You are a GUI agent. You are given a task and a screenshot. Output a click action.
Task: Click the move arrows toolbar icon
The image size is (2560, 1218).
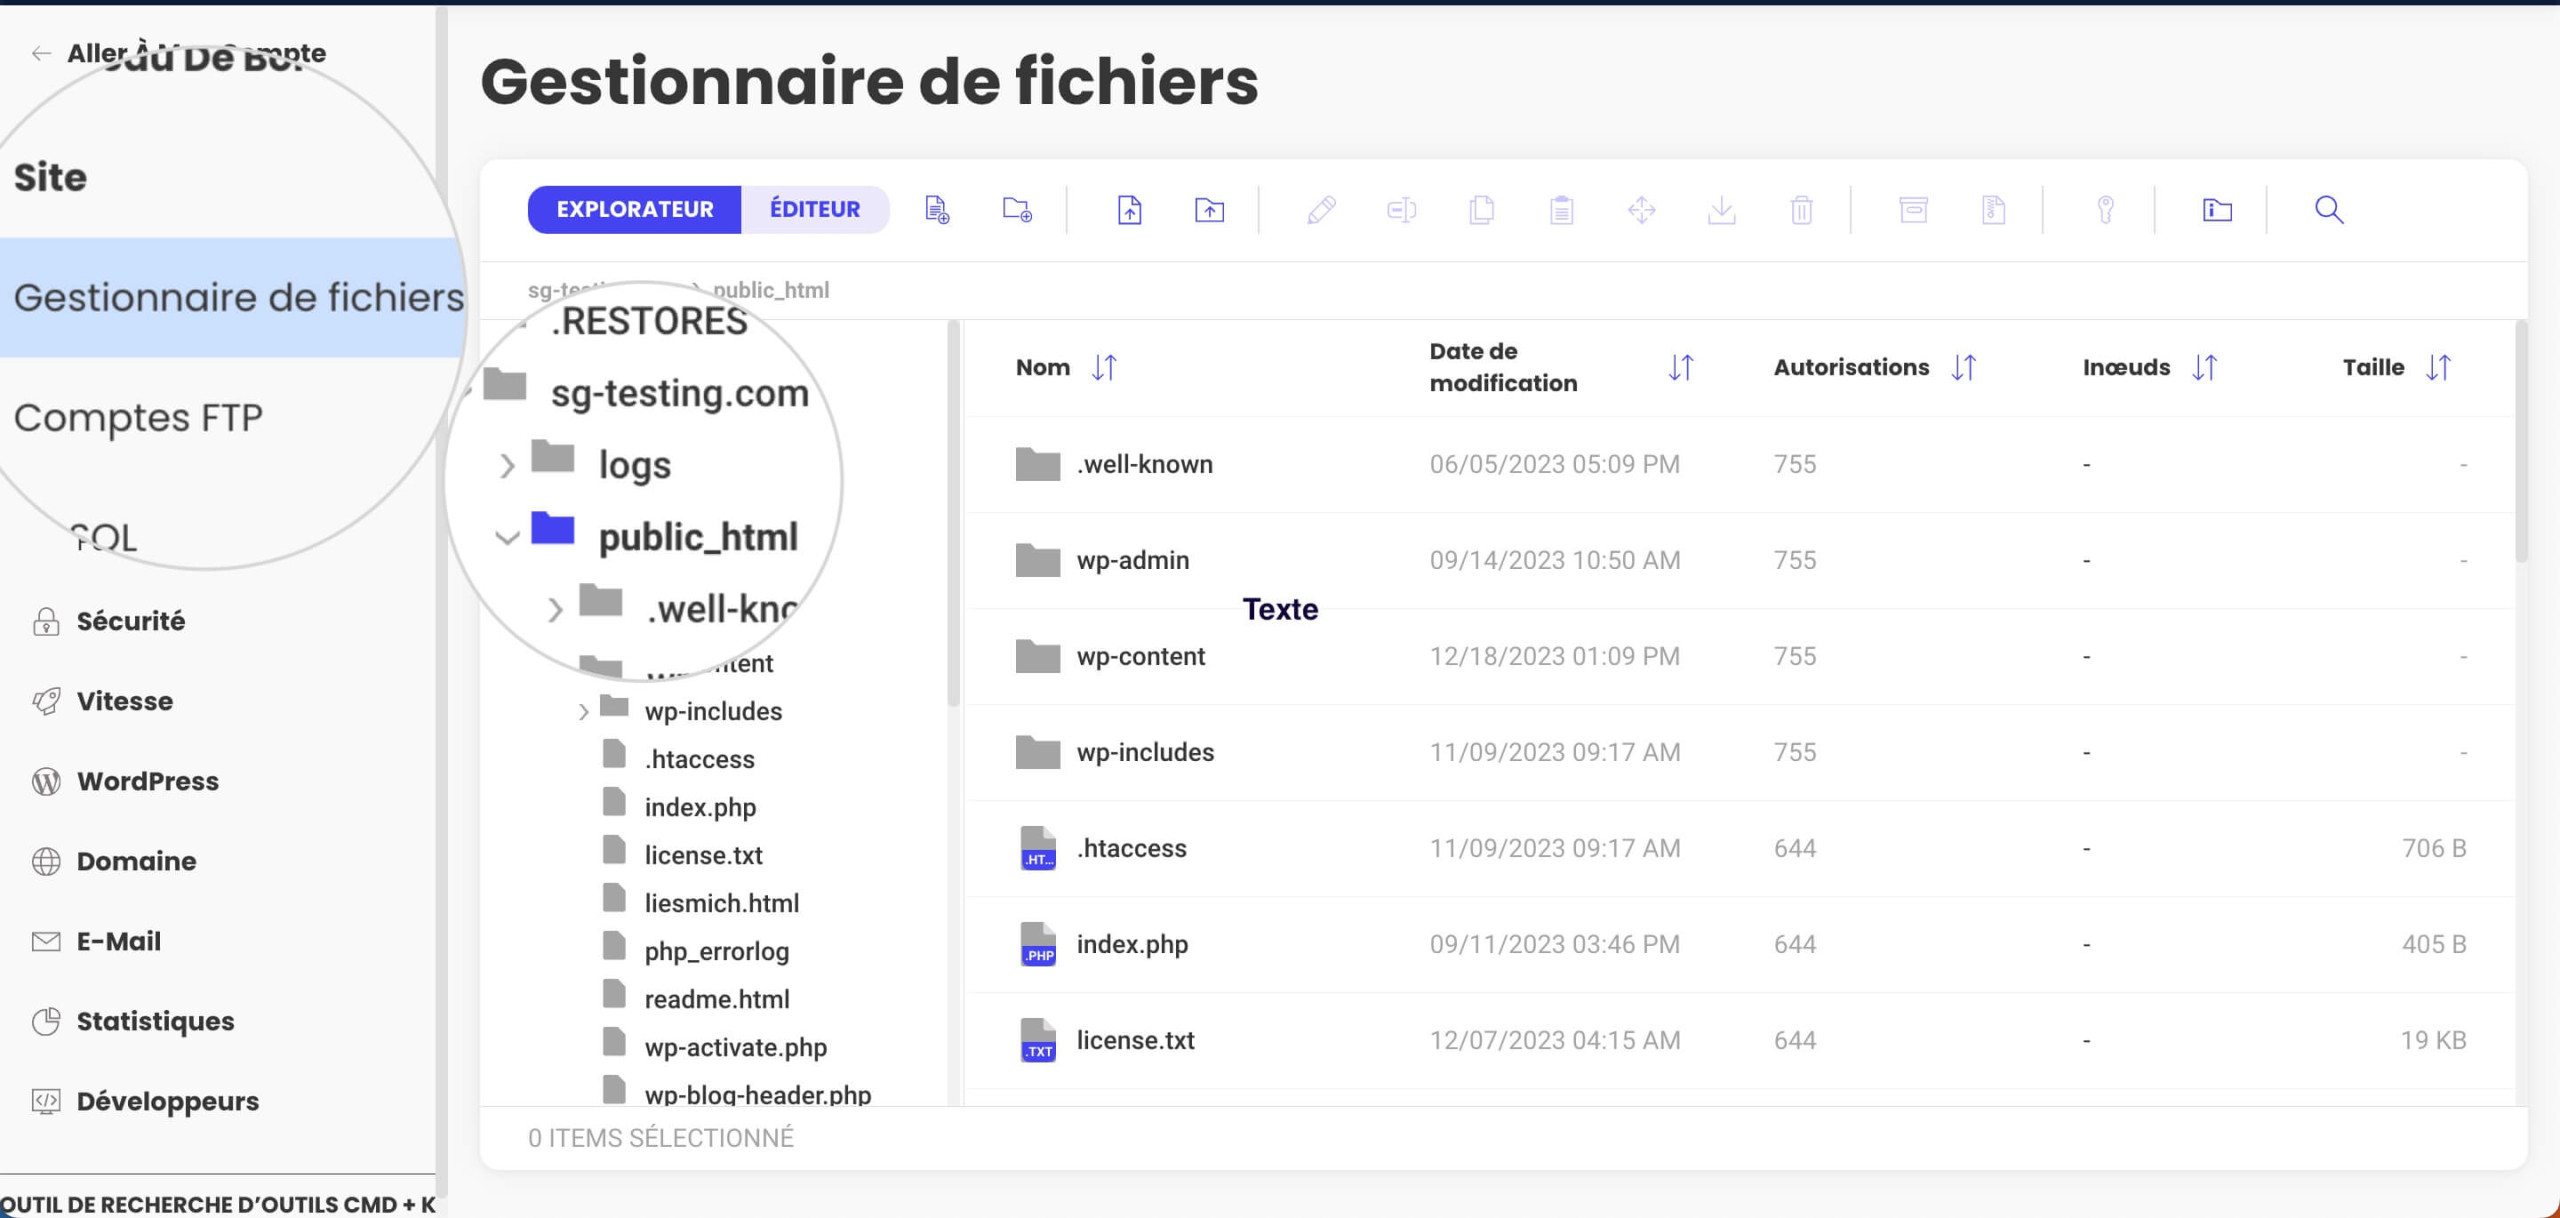1641,210
